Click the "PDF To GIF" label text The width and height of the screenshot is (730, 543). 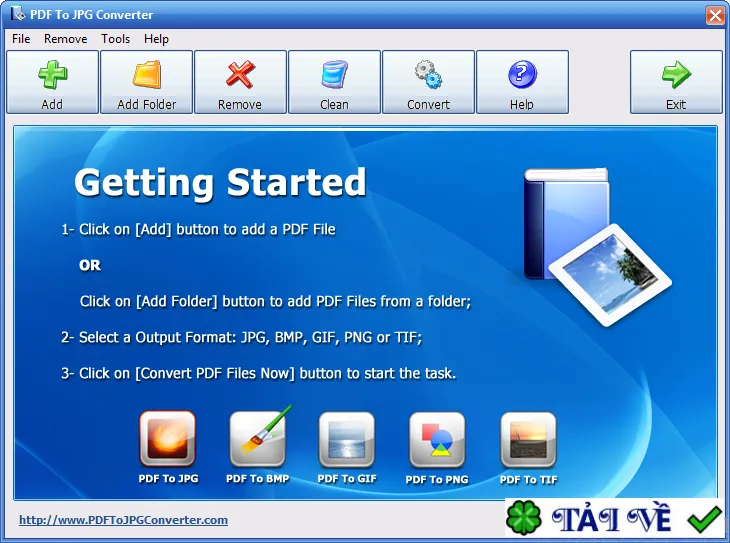coord(347,479)
